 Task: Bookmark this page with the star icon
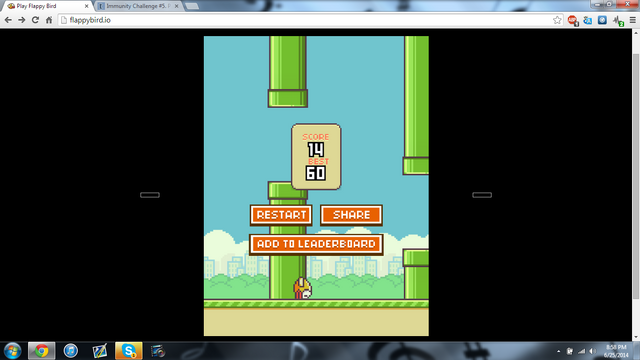pyautogui.click(x=557, y=20)
